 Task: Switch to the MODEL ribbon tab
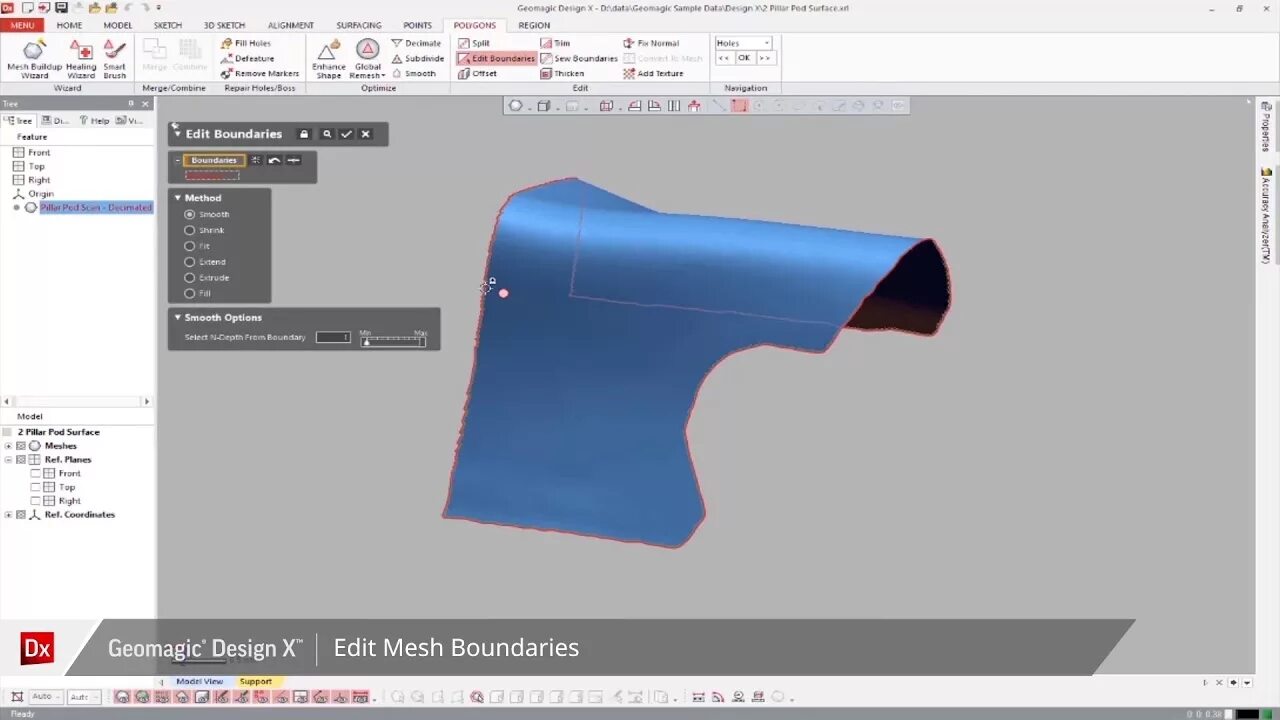[x=118, y=25]
